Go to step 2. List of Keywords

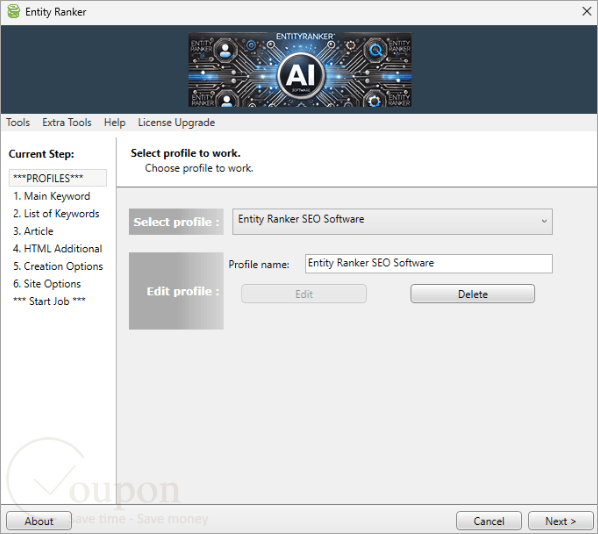tap(56, 214)
